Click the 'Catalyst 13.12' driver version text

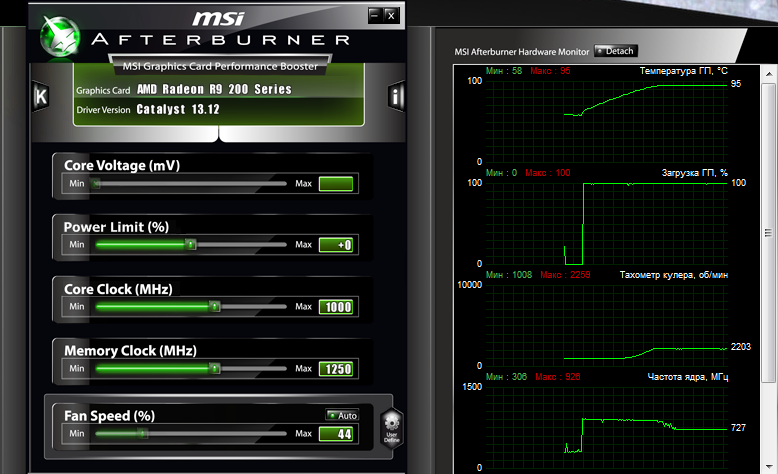(178, 109)
